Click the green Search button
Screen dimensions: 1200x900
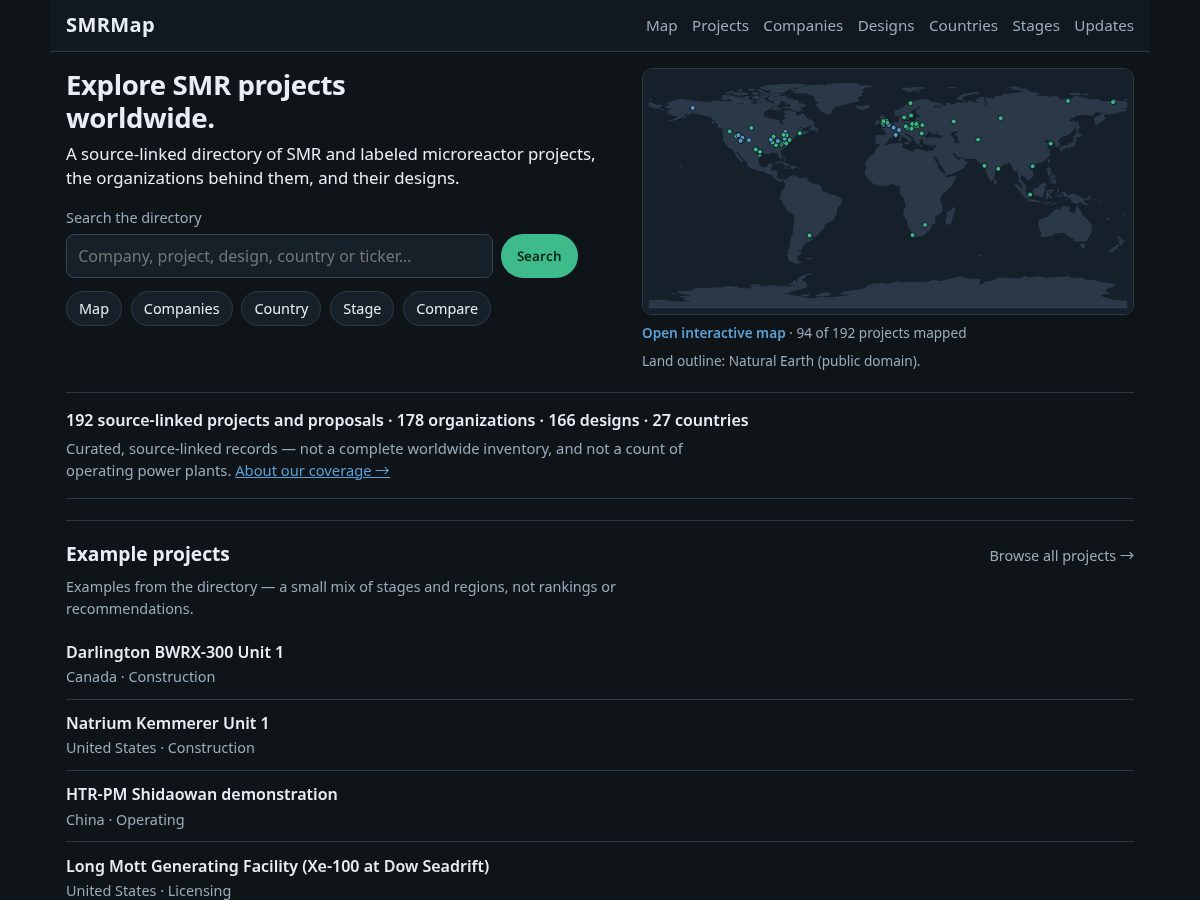tap(539, 256)
